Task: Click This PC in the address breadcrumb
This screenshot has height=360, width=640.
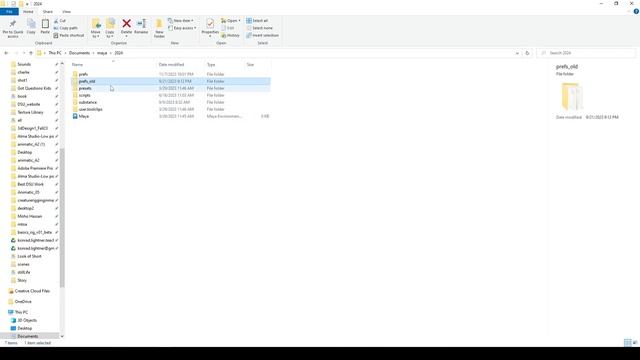Action: point(55,53)
